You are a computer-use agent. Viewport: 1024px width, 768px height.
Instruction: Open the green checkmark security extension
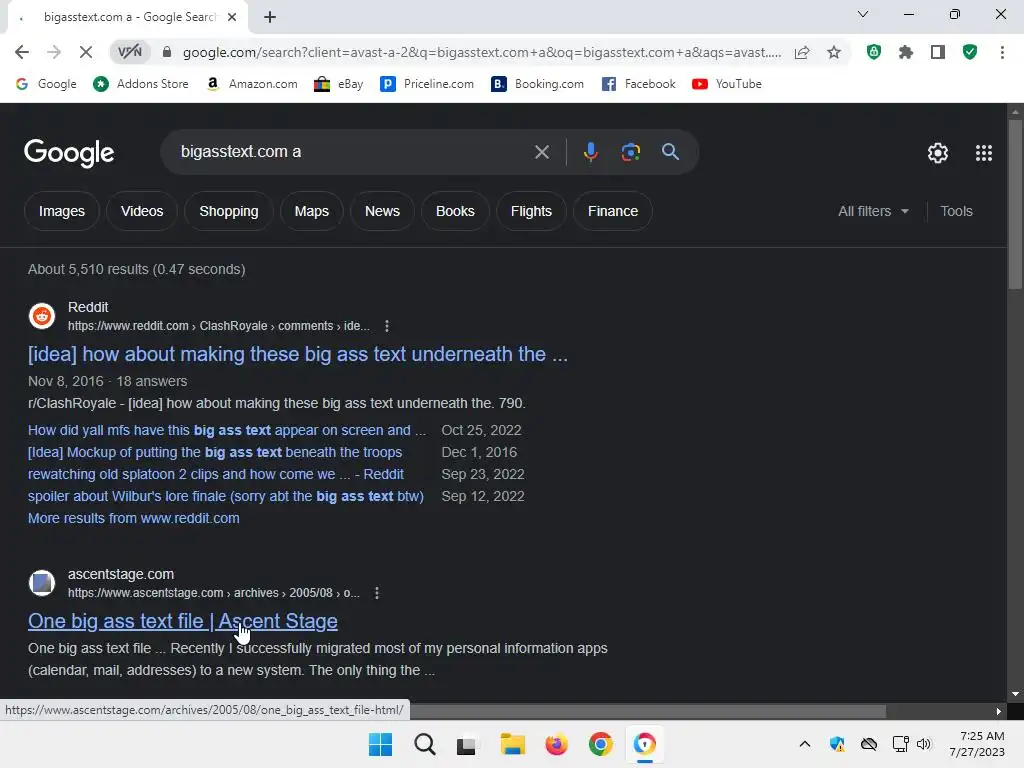970,52
